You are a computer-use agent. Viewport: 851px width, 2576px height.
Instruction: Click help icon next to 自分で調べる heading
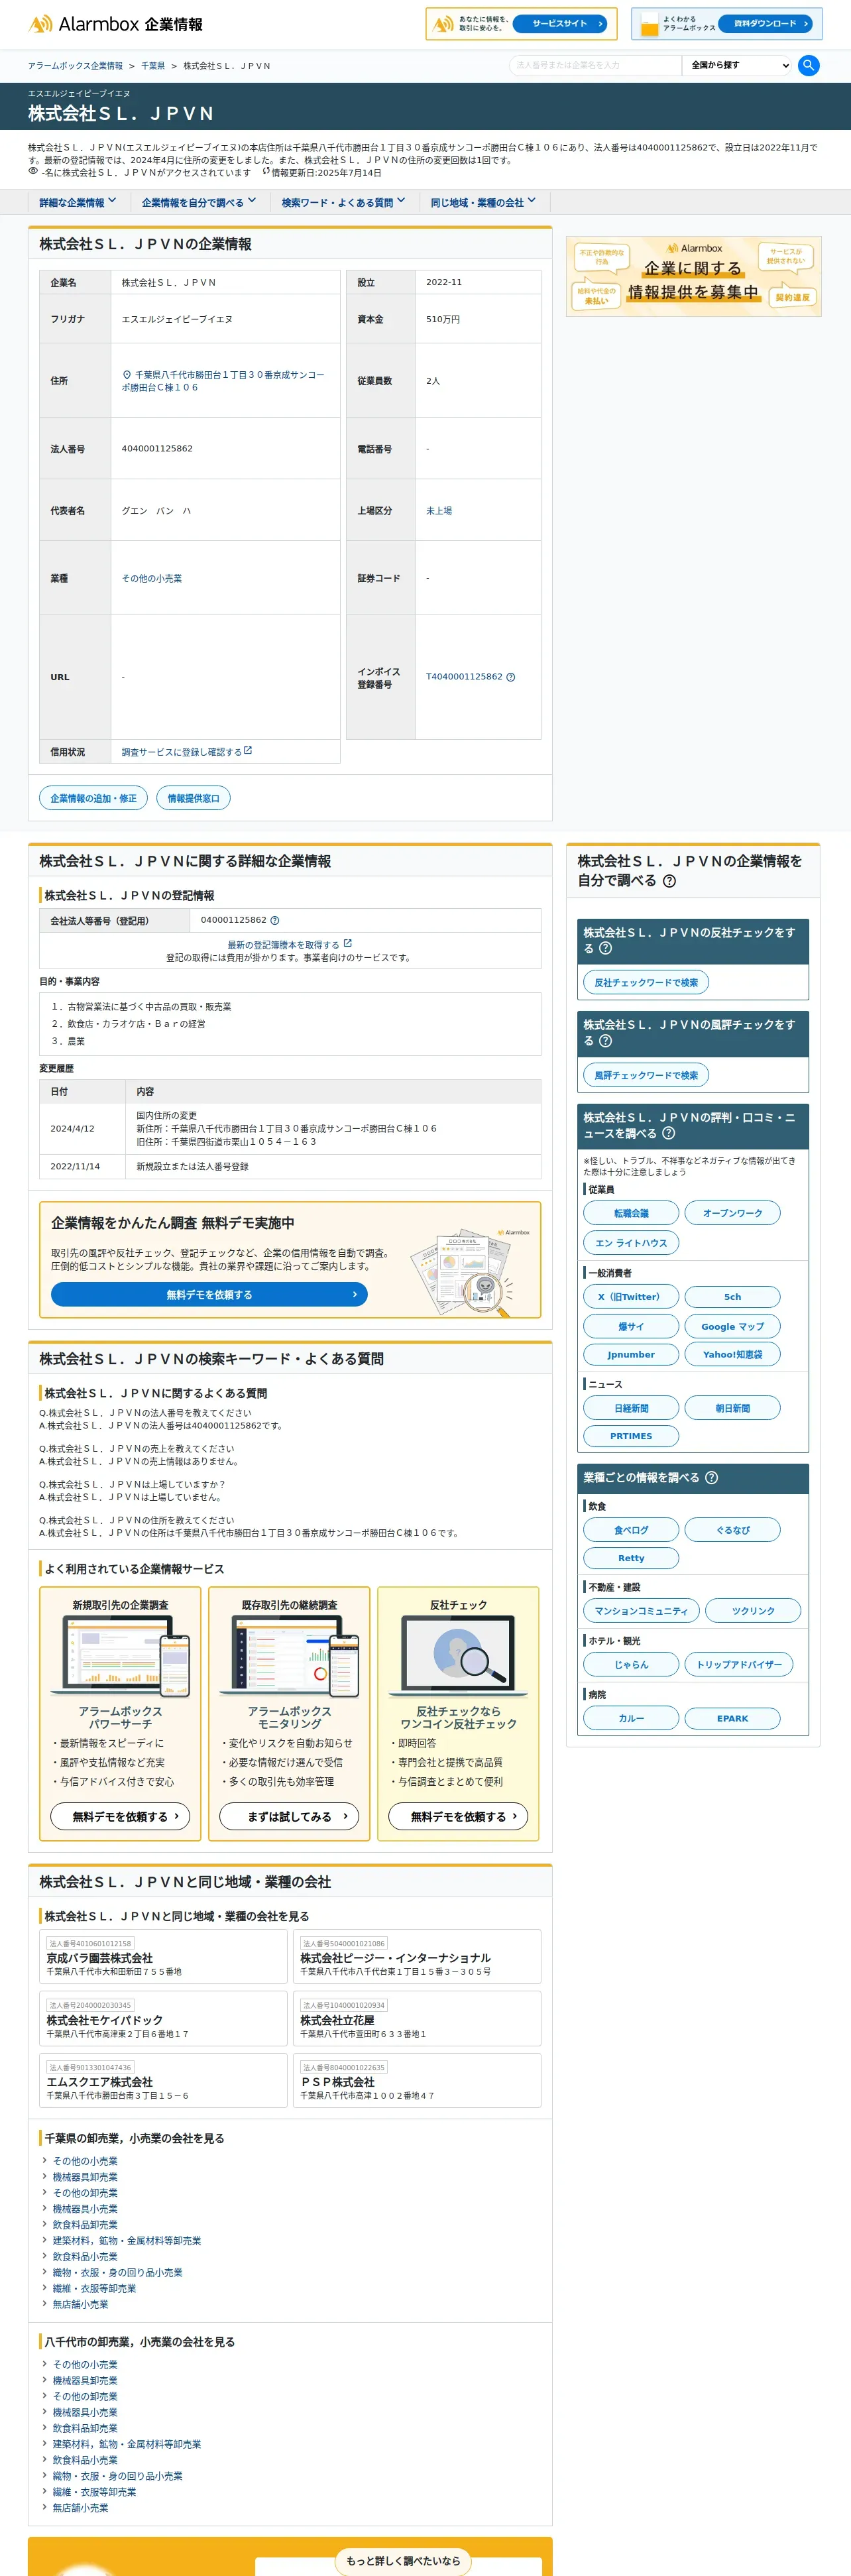tap(669, 881)
